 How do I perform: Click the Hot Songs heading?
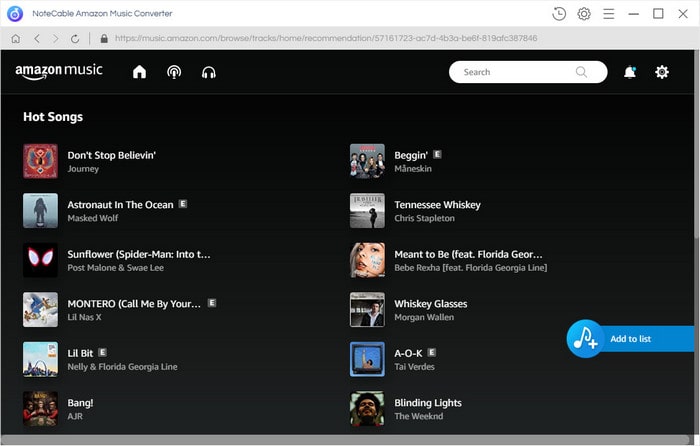tap(53, 117)
